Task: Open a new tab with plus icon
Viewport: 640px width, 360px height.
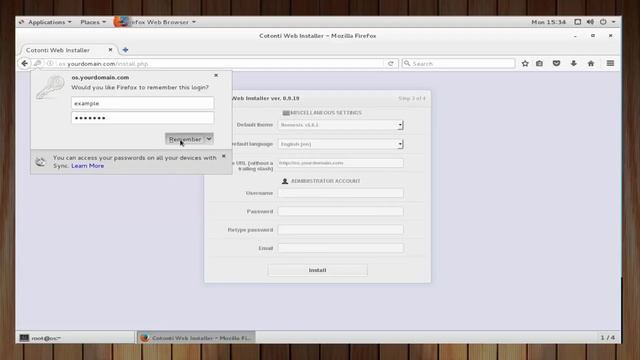Action: click(125, 50)
